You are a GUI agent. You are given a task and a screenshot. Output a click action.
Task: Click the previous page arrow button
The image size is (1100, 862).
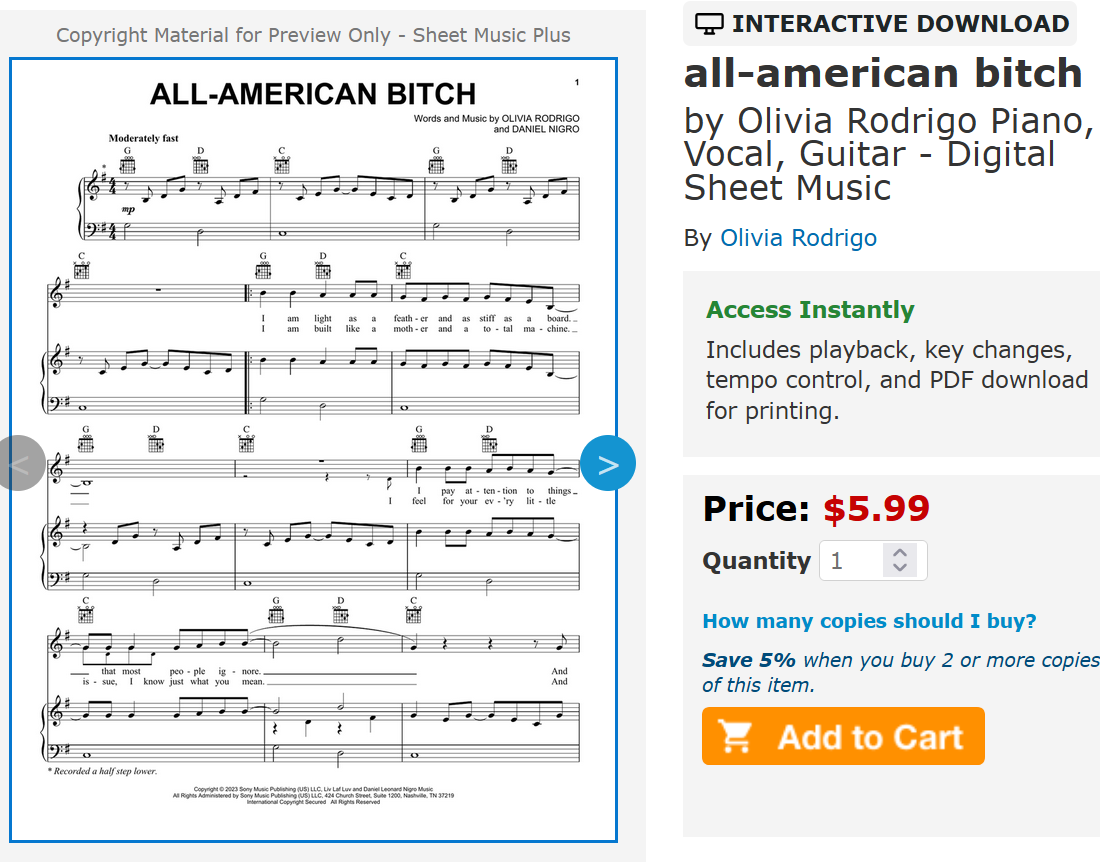pos(20,464)
